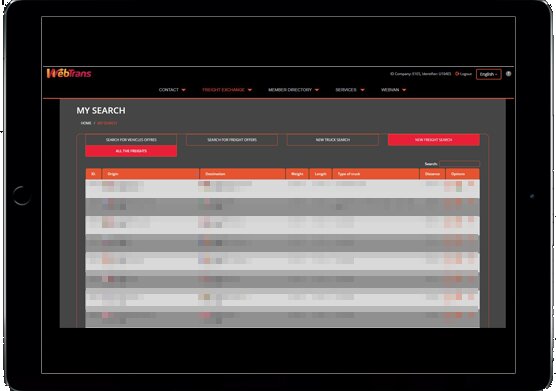
Task: Click the help icon beside English
Action: click(x=508, y=74)
